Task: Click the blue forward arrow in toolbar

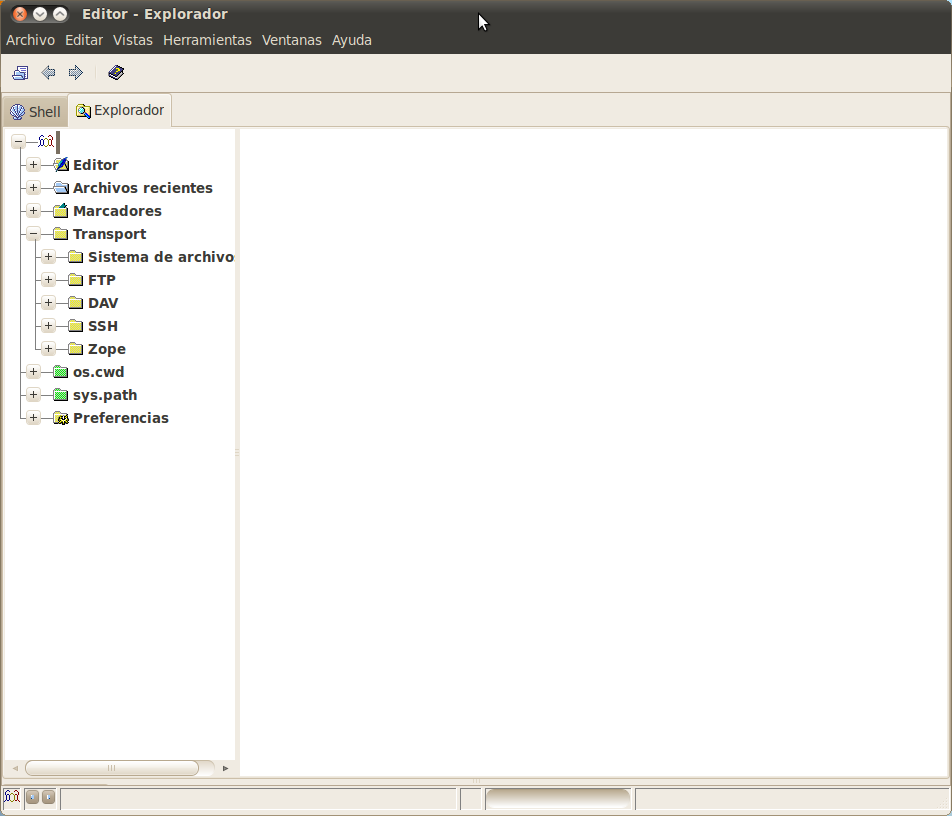Action: (x=75, y=73)
